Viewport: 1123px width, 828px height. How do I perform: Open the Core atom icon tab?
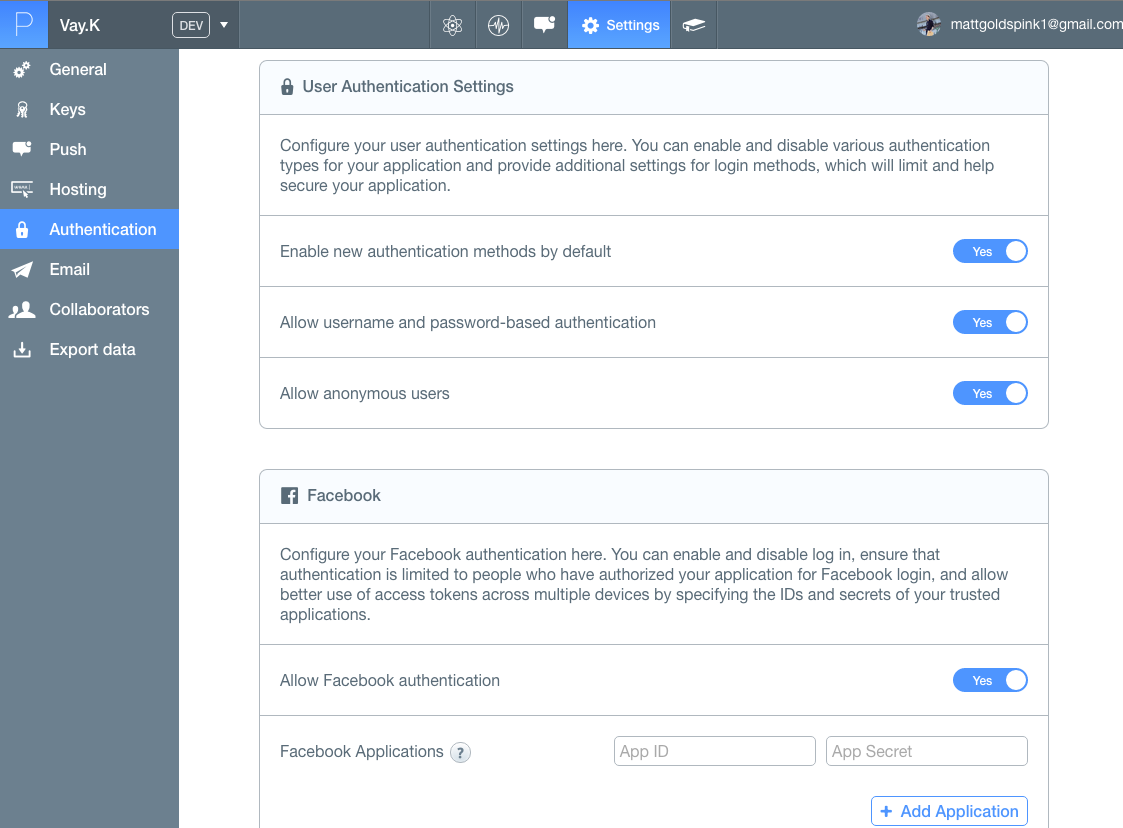click(452, 25)
